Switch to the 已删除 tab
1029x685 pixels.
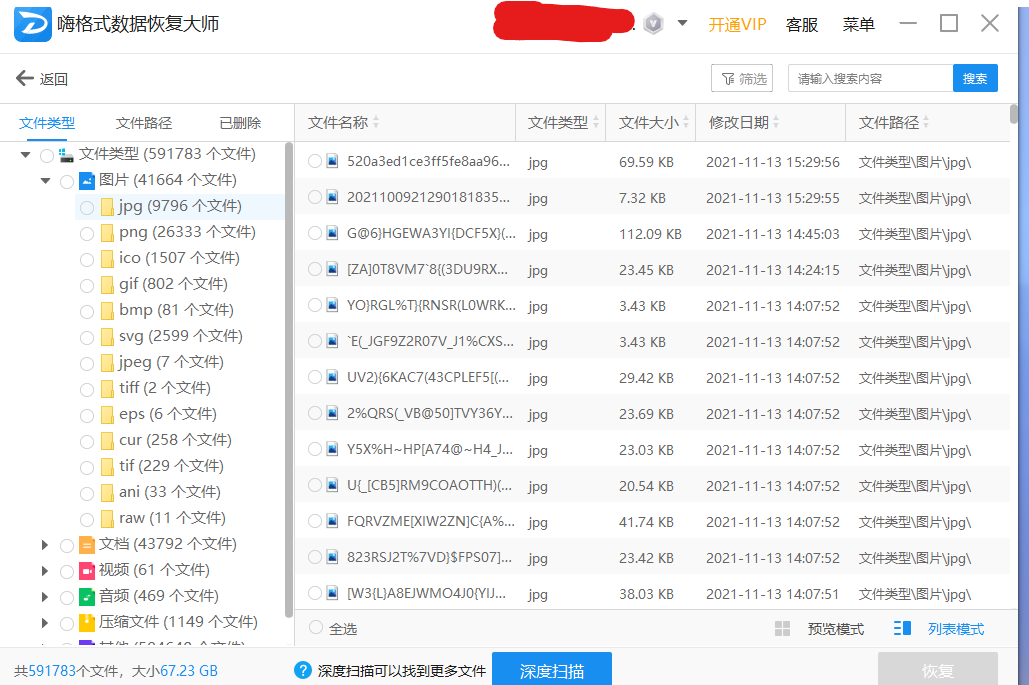tap(240, 123)
